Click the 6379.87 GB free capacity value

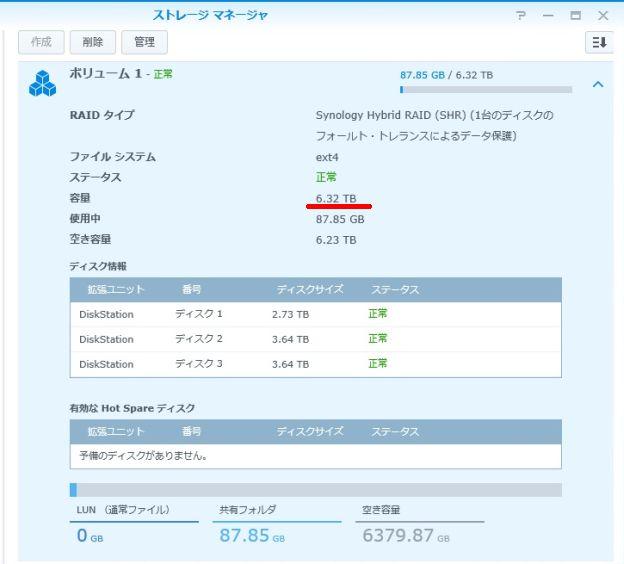[406, 536]
